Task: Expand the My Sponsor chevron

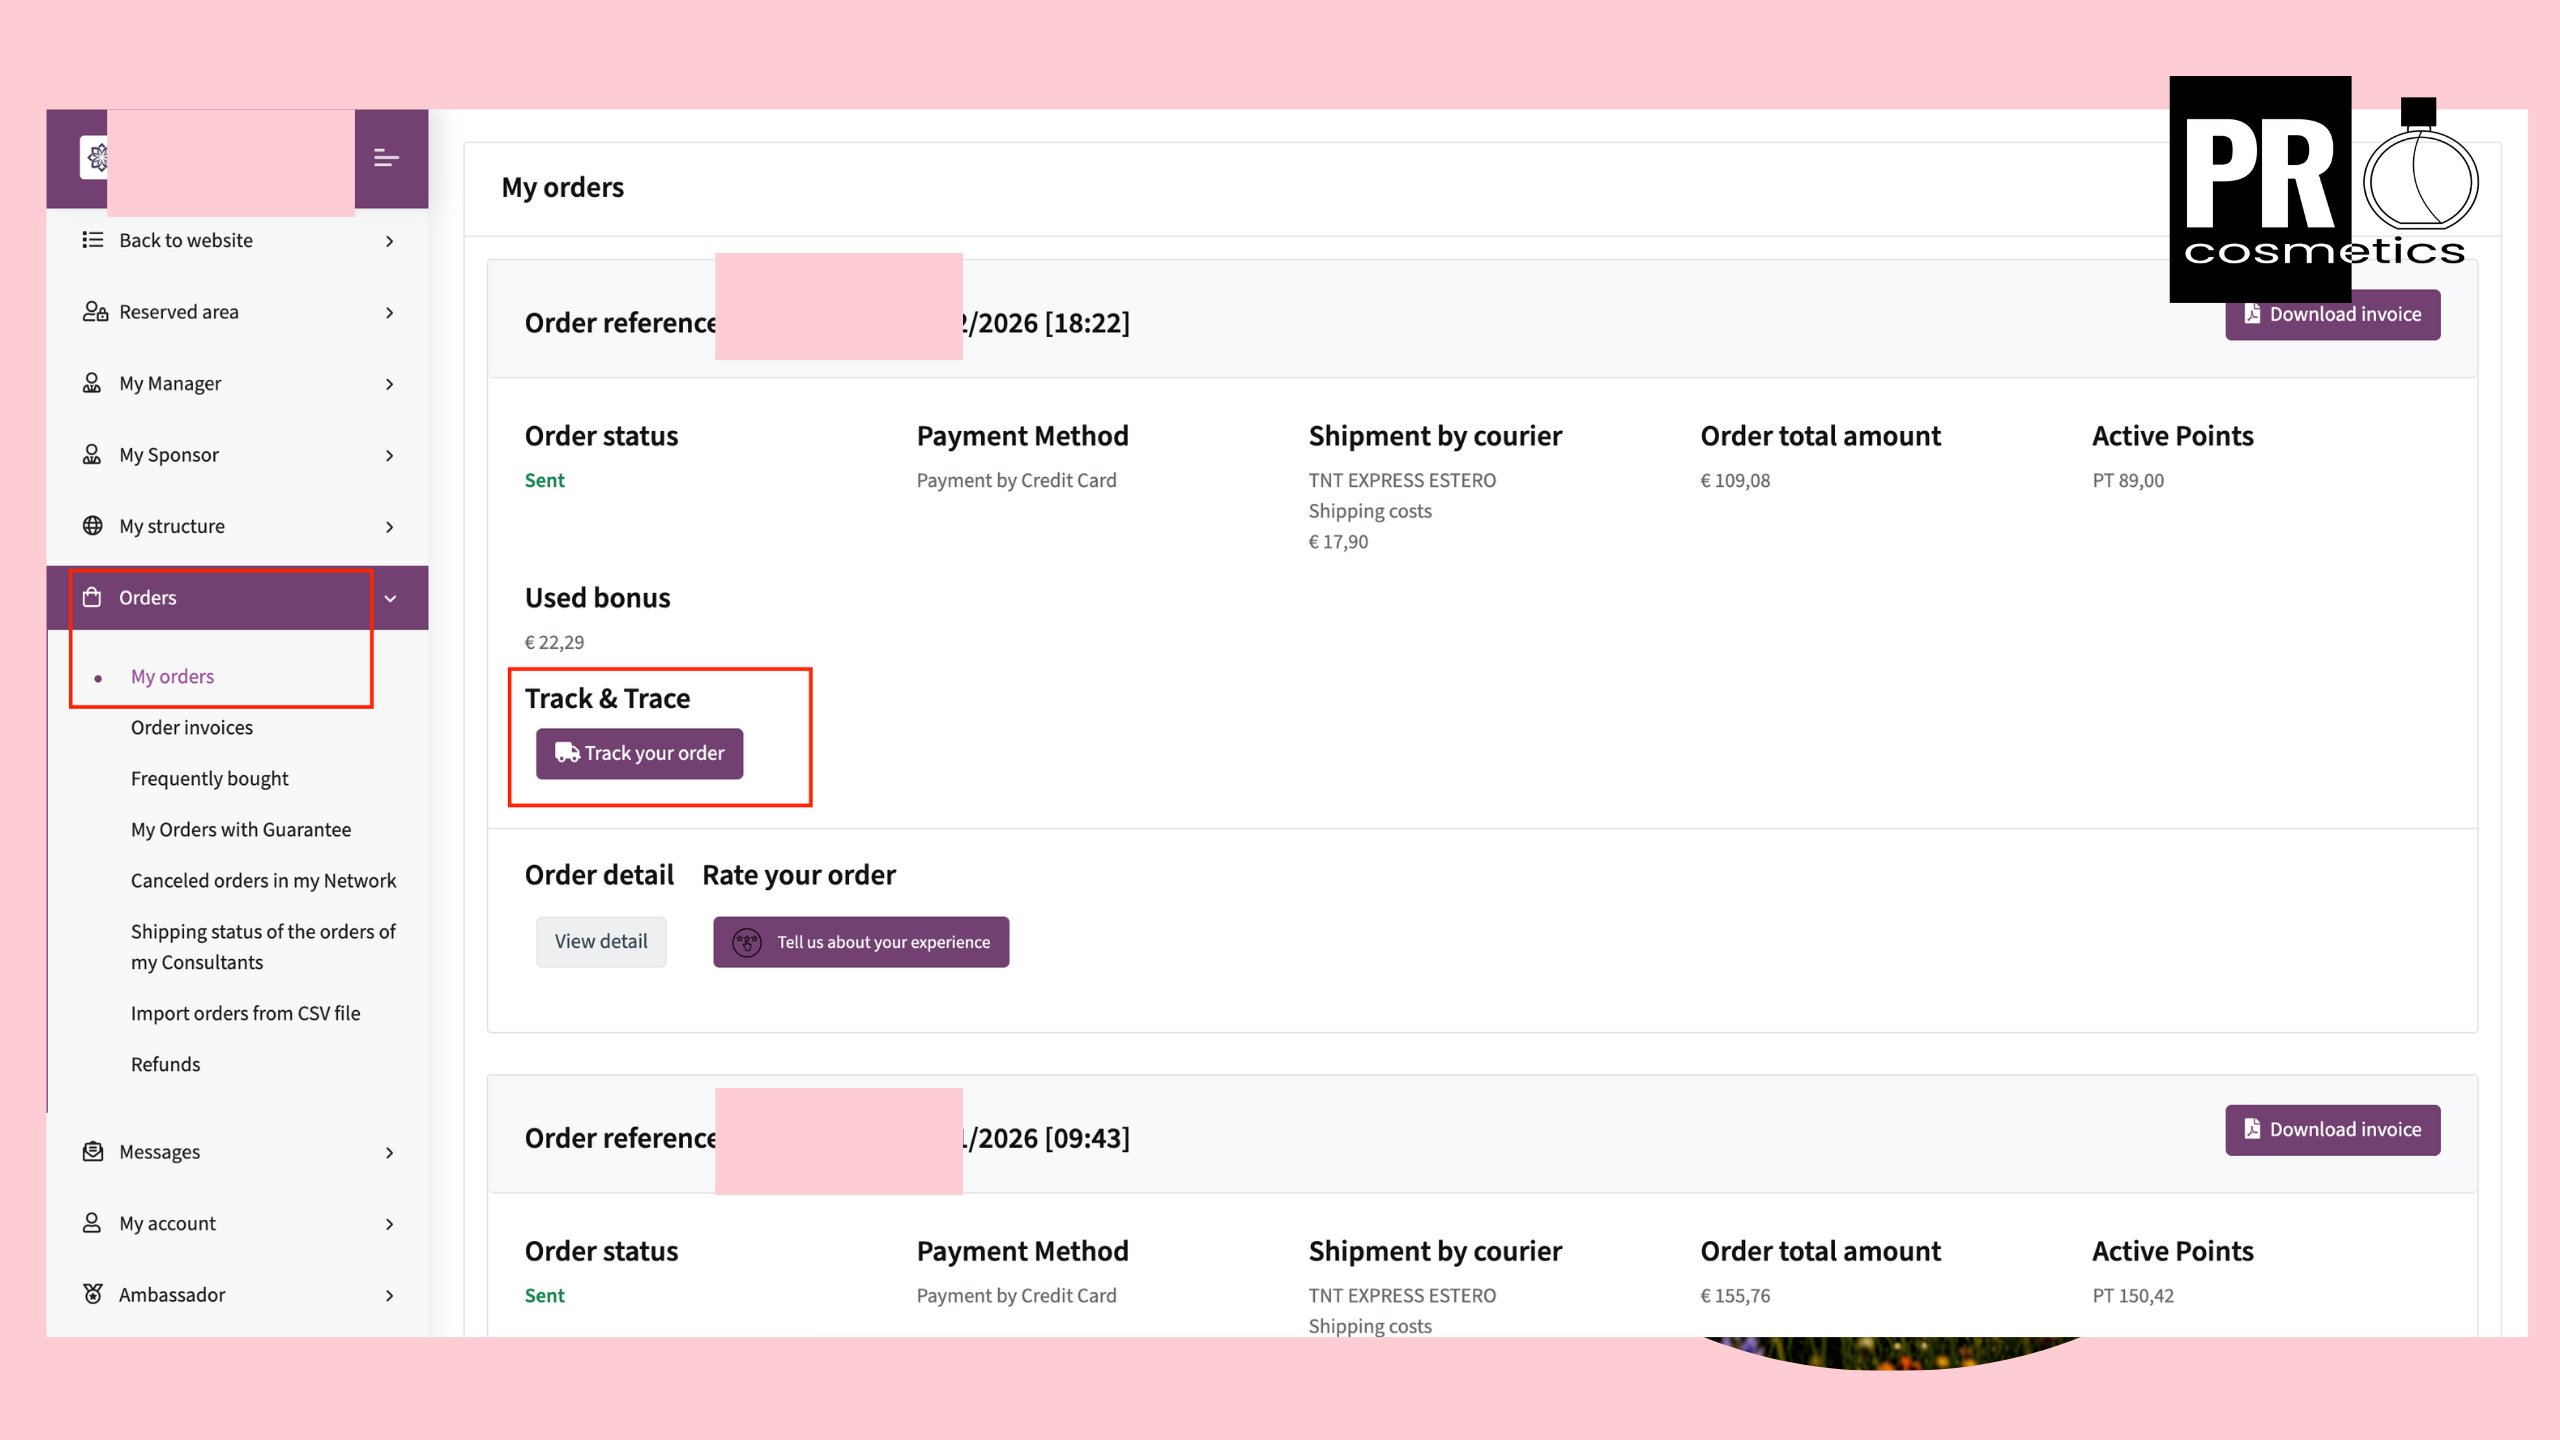Action: [x=390, y=455]
